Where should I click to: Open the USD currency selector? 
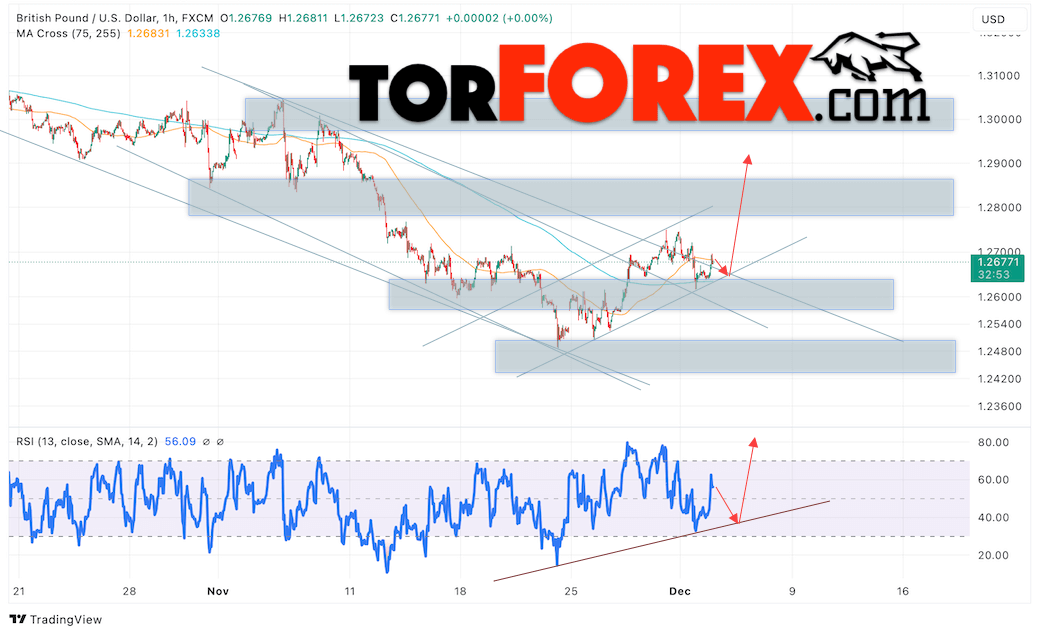coord(993,19)
